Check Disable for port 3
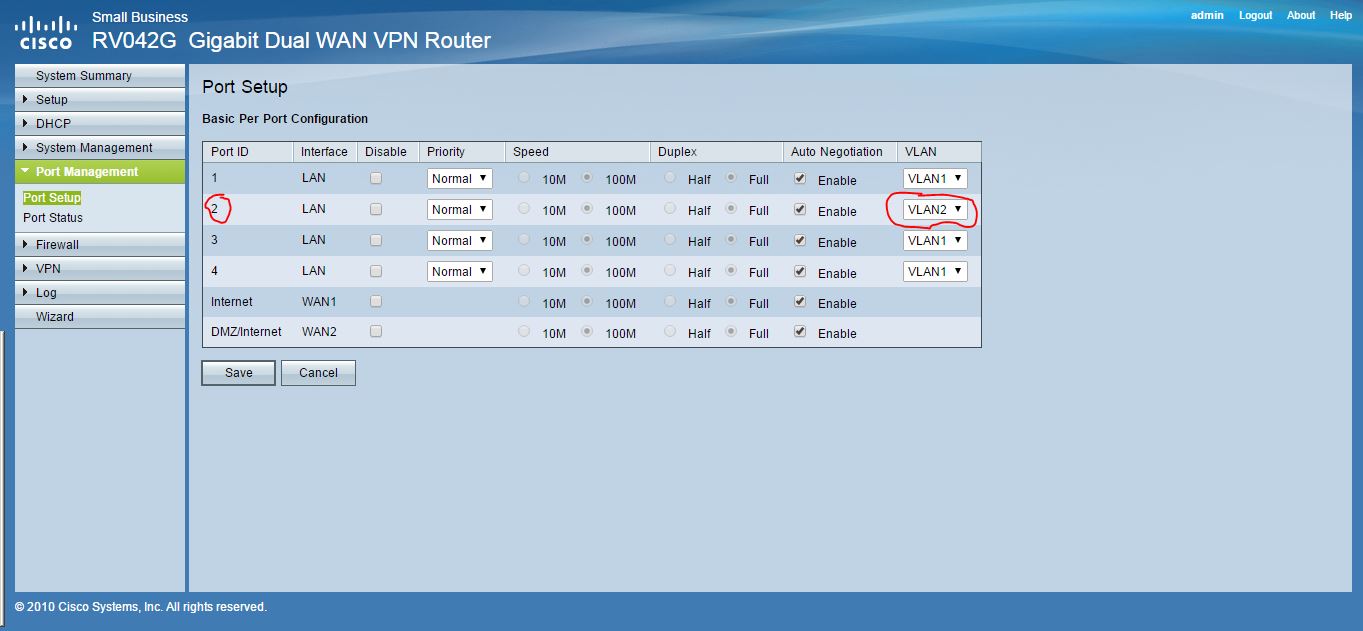The image size is (1363, 631). coord(376,241)
